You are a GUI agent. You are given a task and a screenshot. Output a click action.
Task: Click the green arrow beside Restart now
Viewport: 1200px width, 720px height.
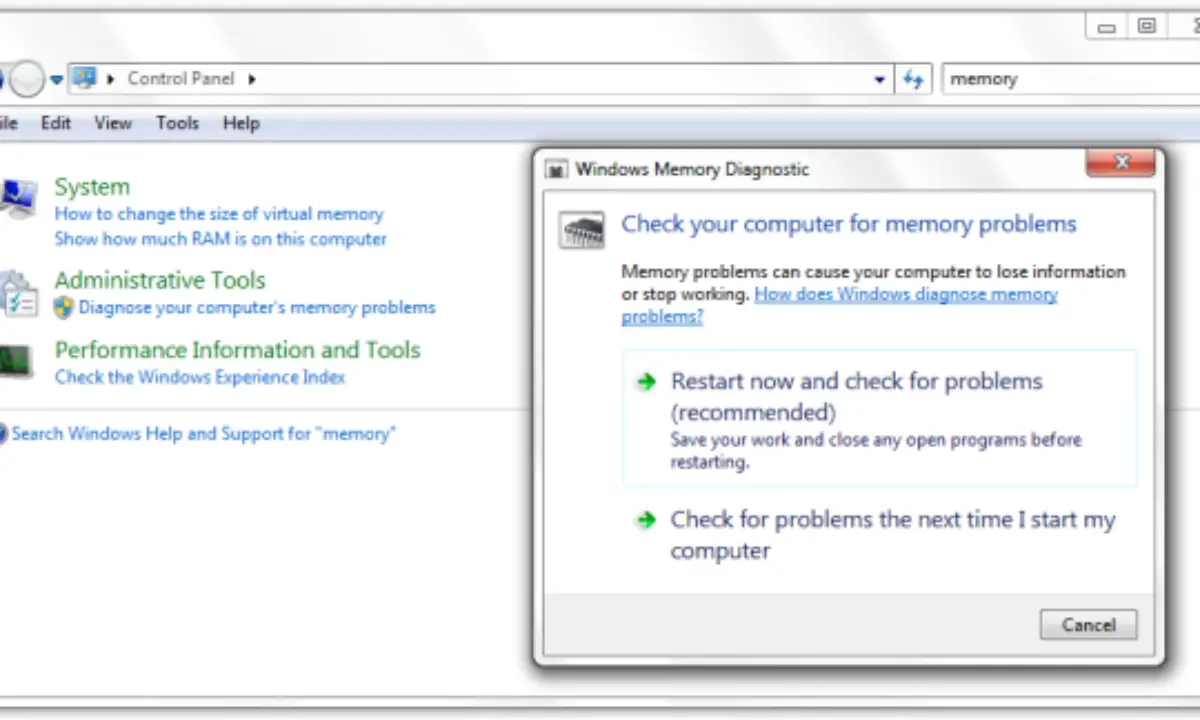pyautogui.click(x=647, y=381)
